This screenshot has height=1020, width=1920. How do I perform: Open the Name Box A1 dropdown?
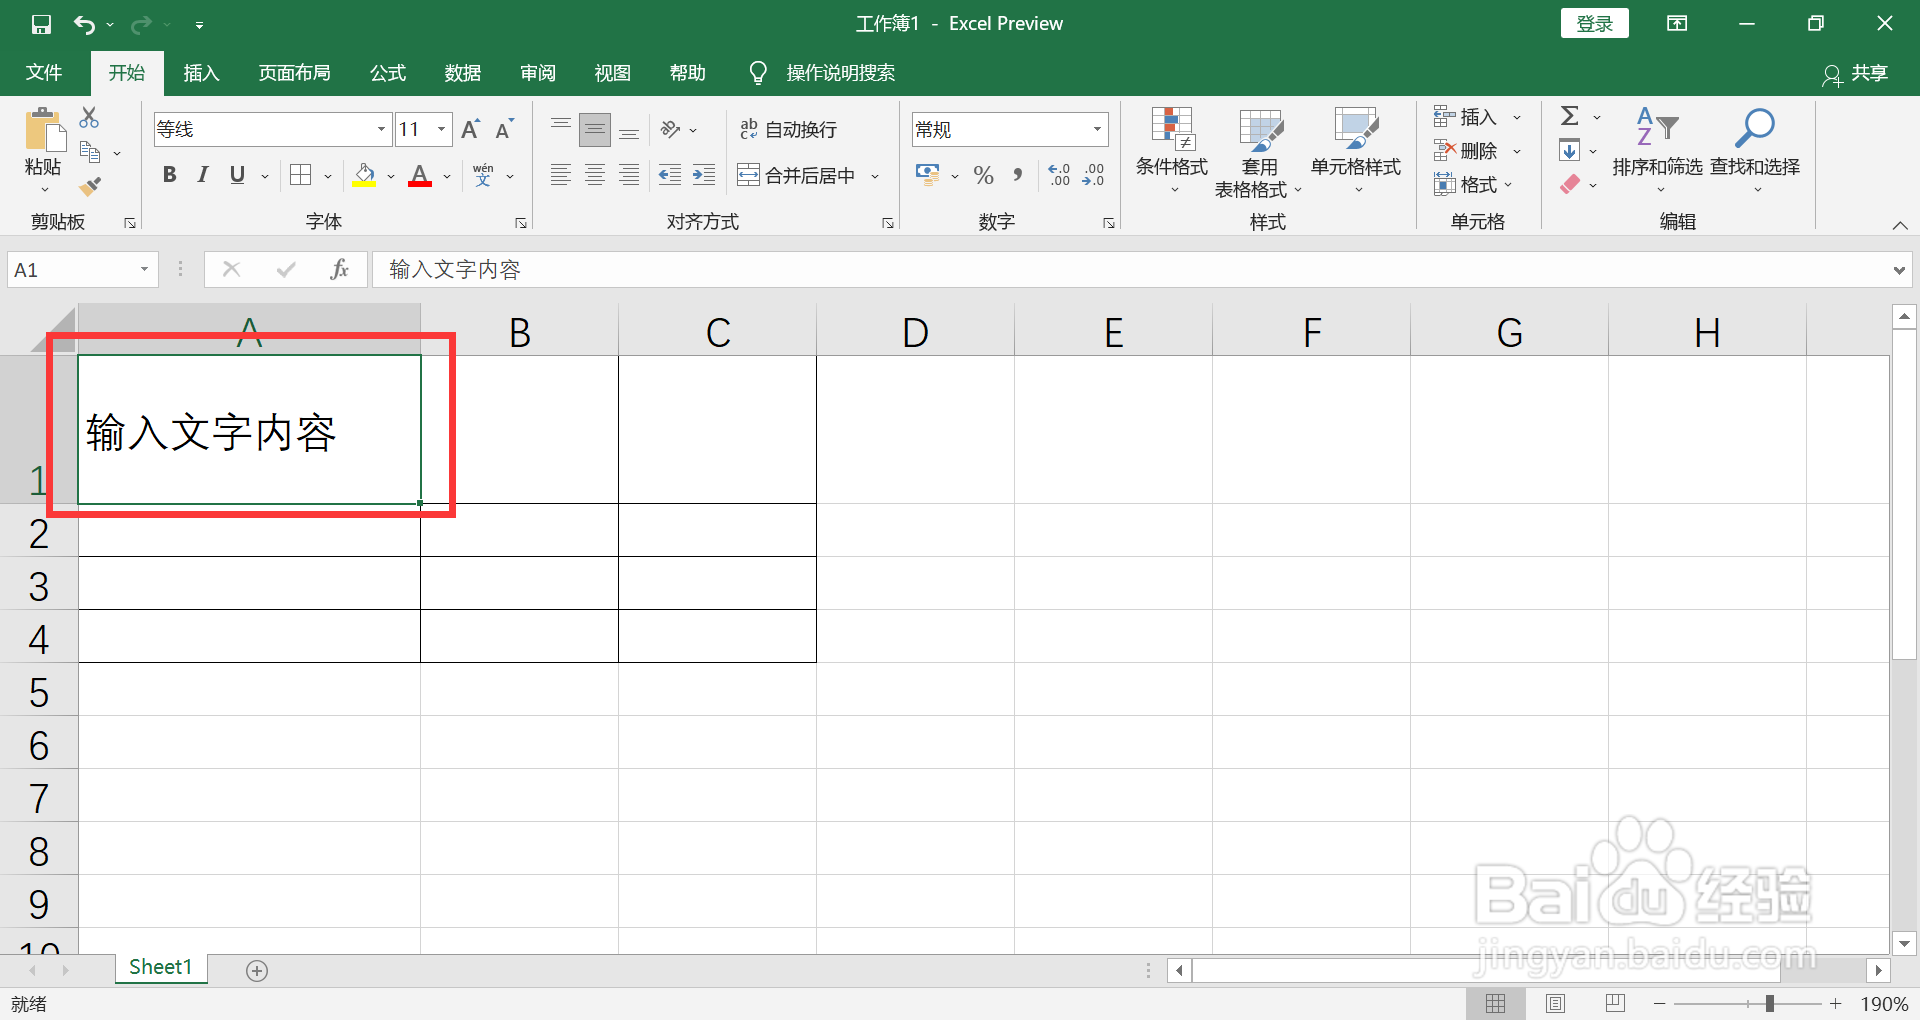click(x=145, y=269)
